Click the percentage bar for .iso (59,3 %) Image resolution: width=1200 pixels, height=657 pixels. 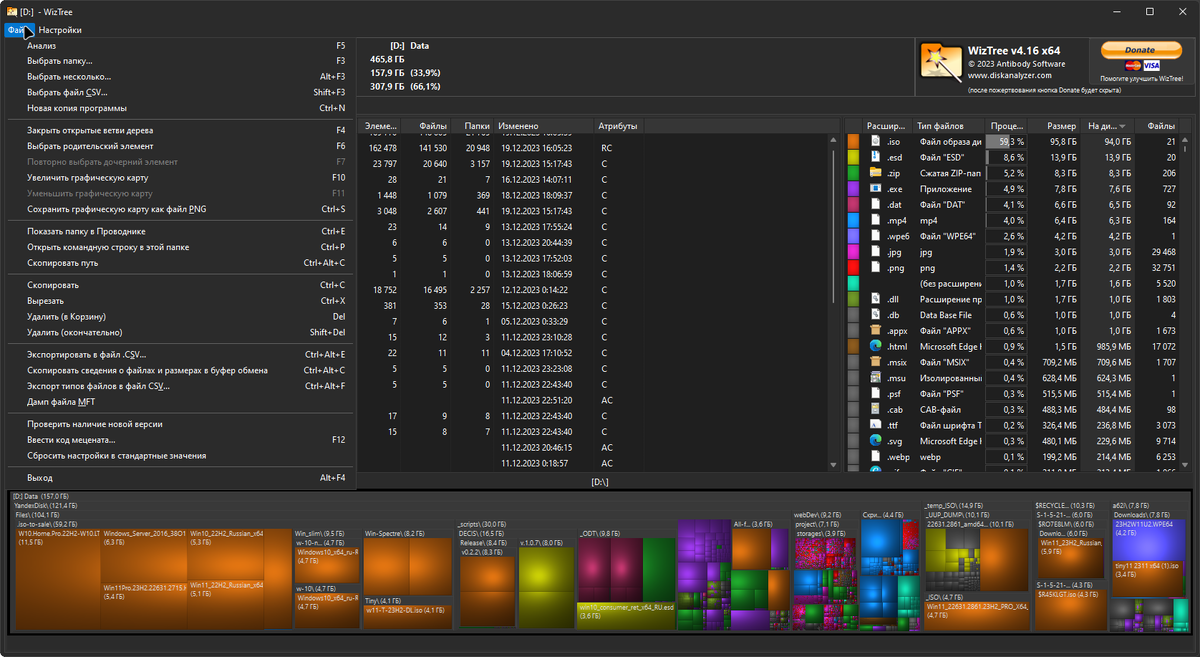[x=1007, y=142]
